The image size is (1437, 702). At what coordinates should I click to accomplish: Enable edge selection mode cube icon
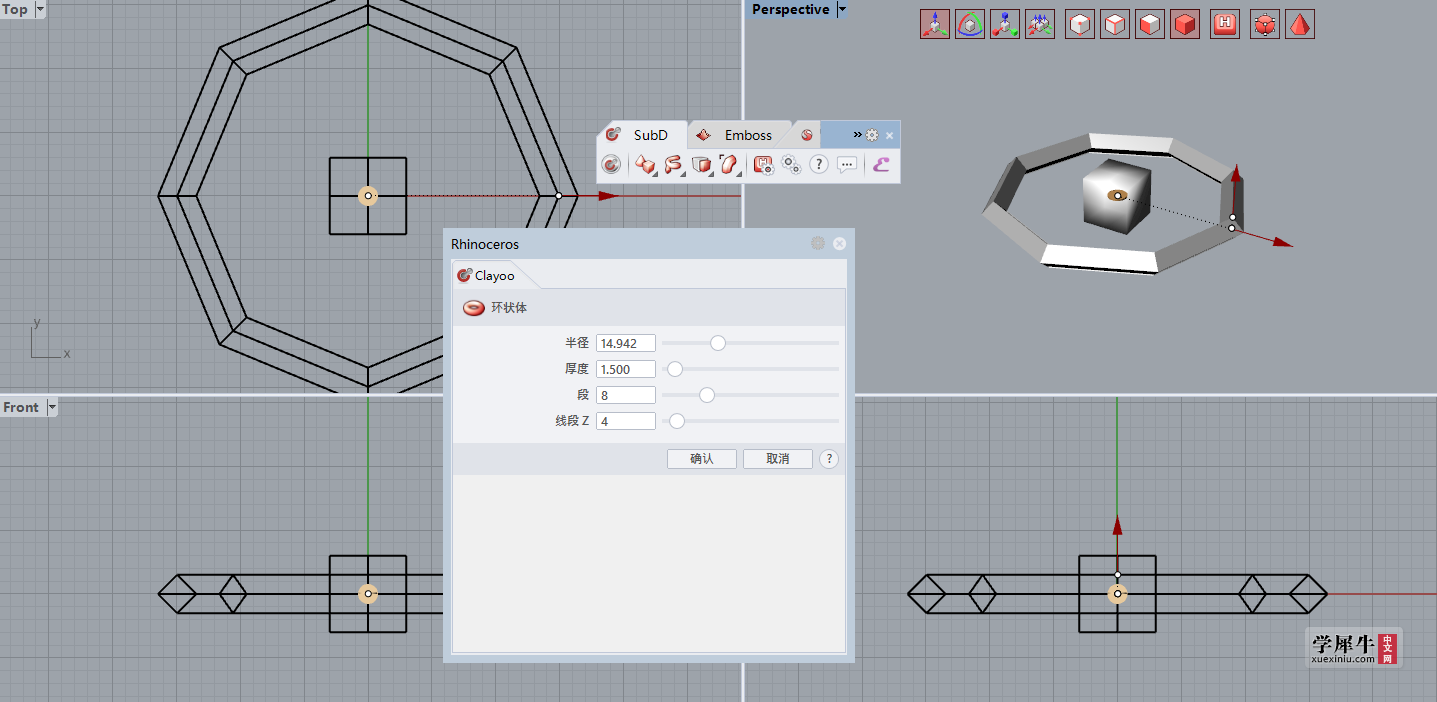point(1115,25)
